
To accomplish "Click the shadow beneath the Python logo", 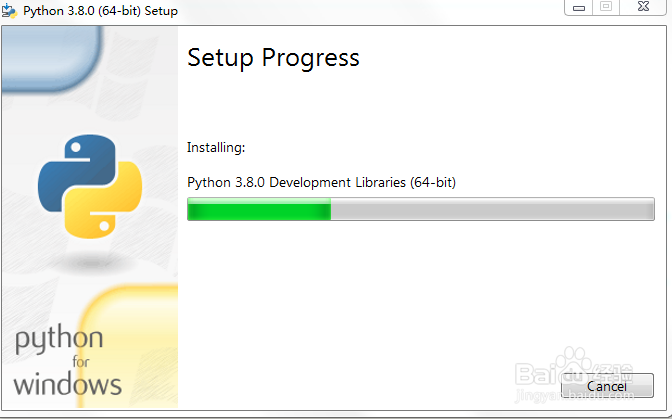I will coord(91,262).
